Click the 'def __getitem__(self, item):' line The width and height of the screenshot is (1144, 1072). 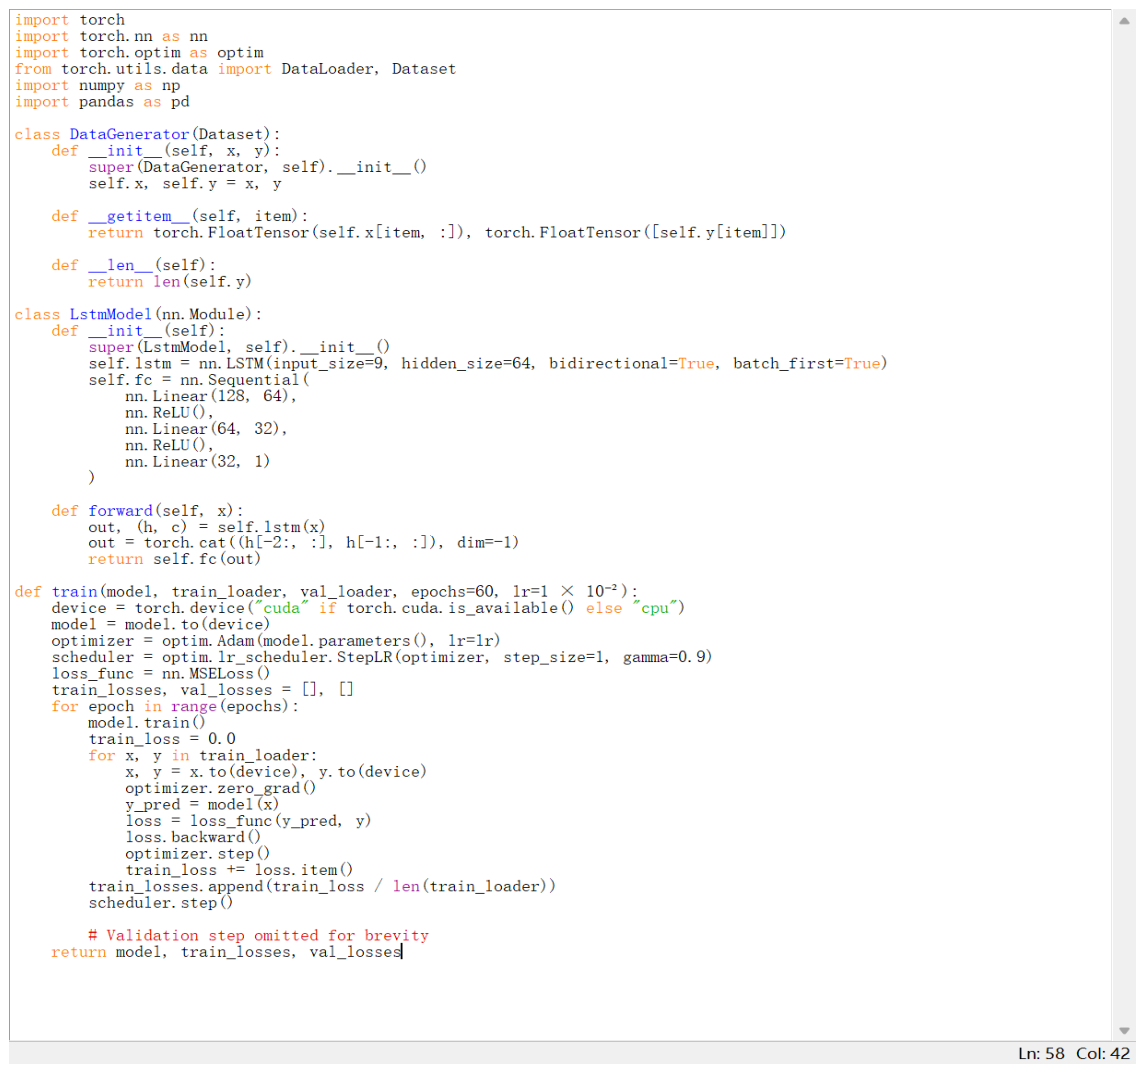[x=179, y=216]
